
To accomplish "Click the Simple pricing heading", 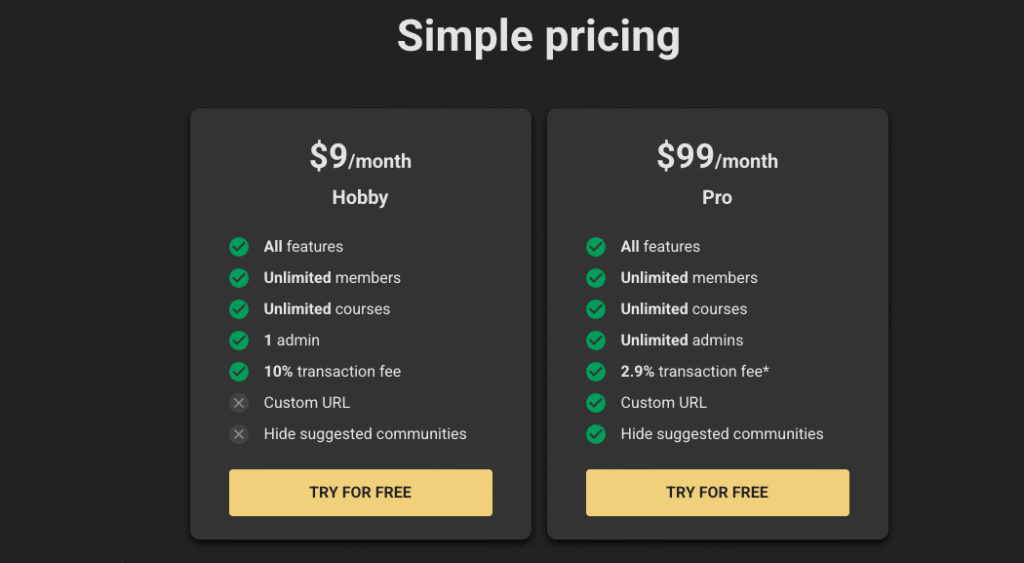I will click(x=538, y=37).
